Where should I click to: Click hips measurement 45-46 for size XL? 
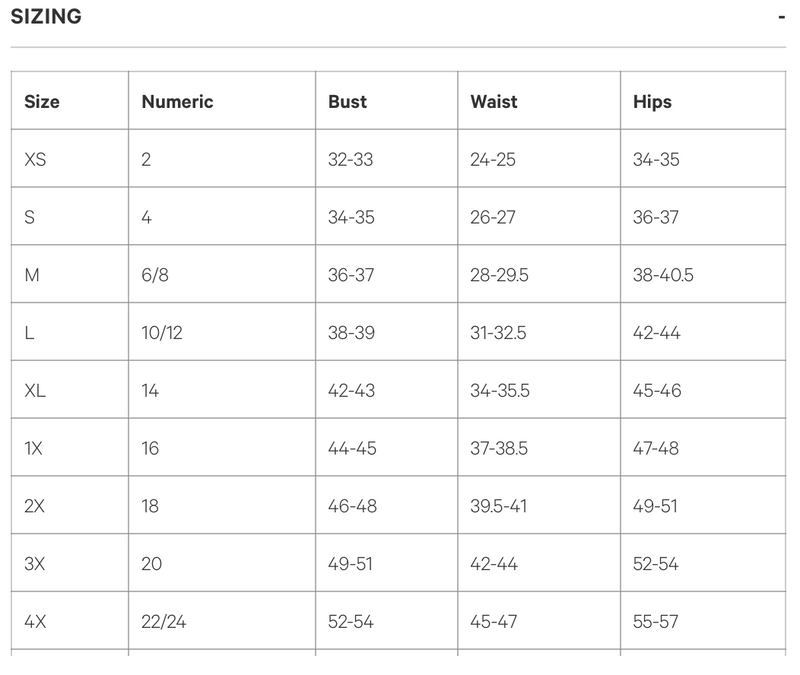point(657,390)
